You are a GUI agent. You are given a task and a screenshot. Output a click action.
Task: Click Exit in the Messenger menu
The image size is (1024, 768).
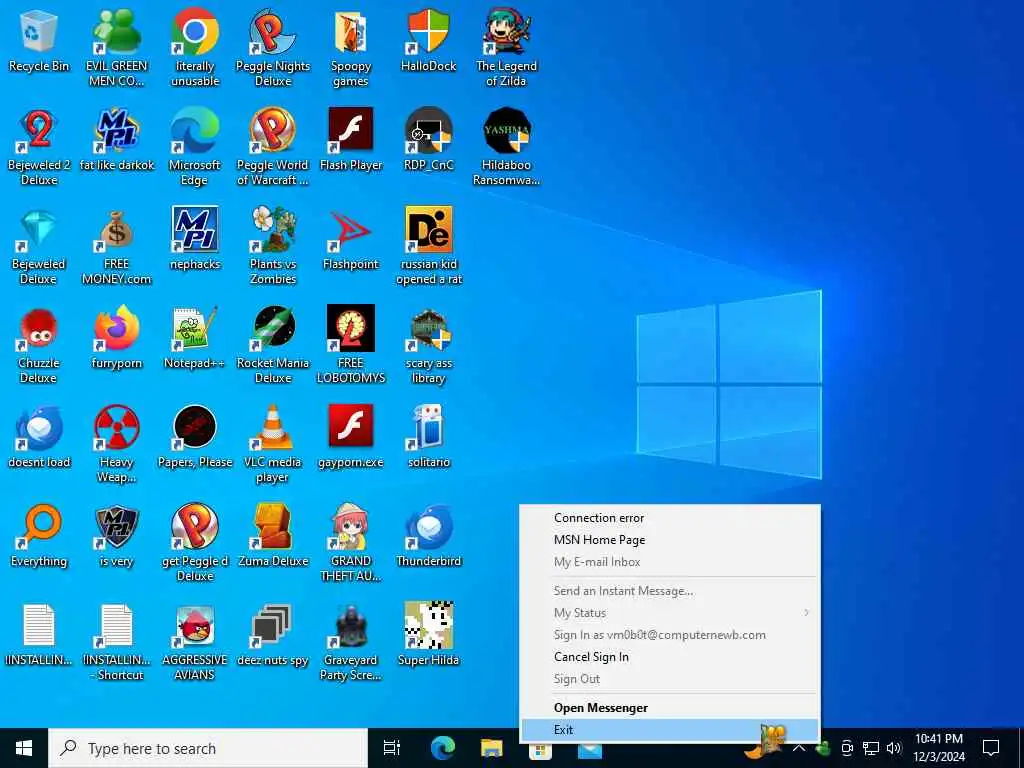[670, 730]
